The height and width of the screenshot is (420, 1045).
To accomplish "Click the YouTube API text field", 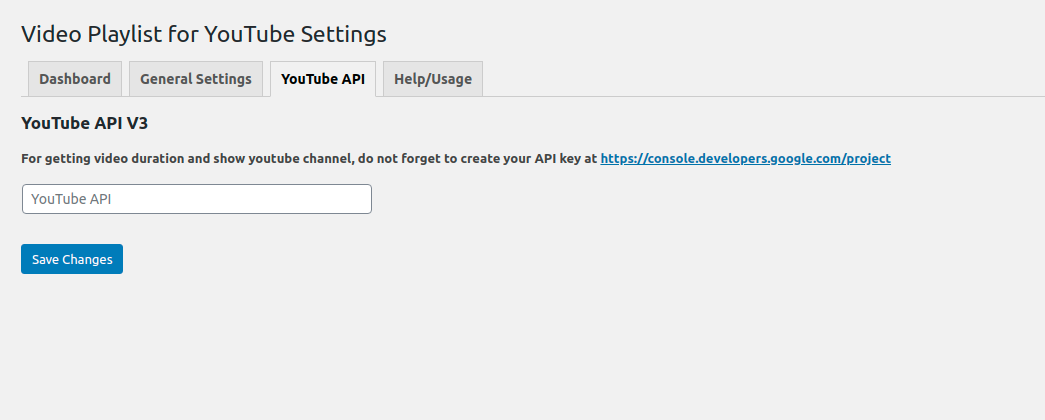I will point(197,199).
